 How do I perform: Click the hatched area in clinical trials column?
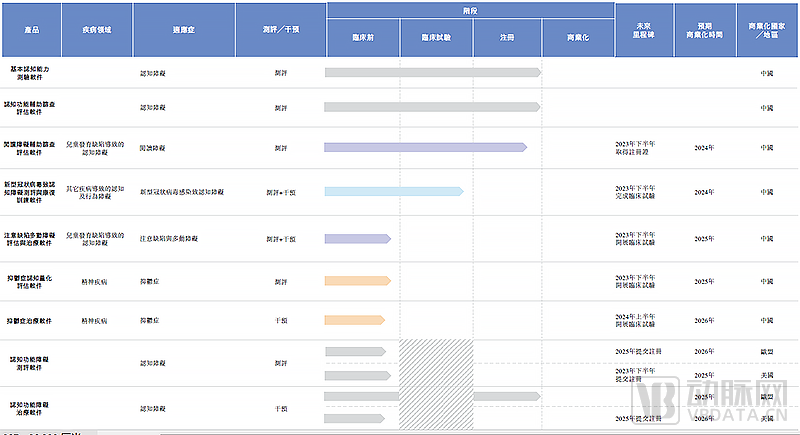[x=435, y=385]
